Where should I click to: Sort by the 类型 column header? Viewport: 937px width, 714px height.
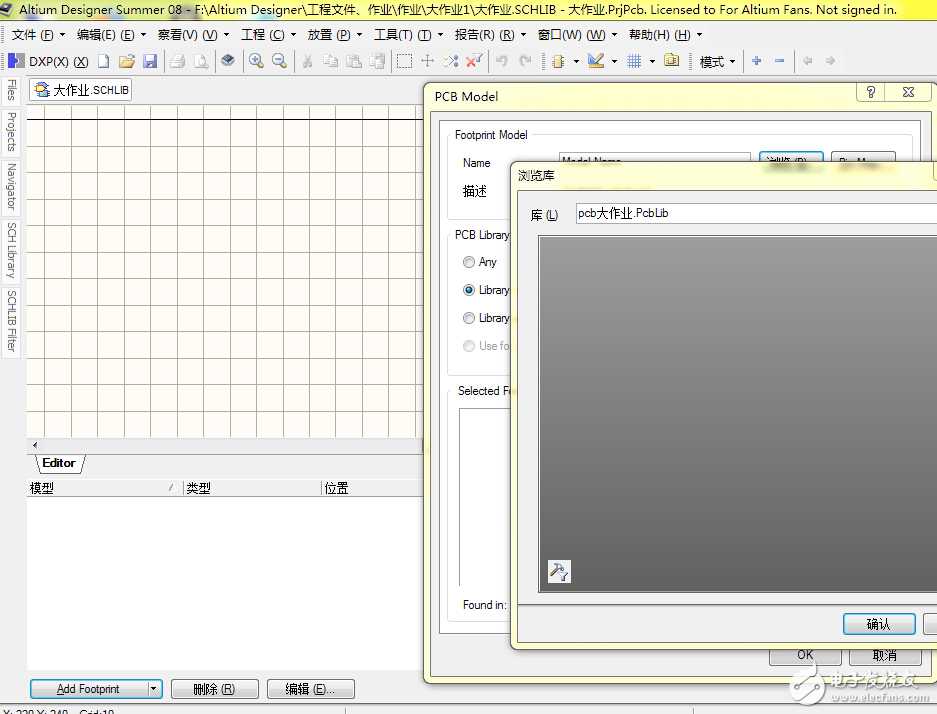(252, 488)
